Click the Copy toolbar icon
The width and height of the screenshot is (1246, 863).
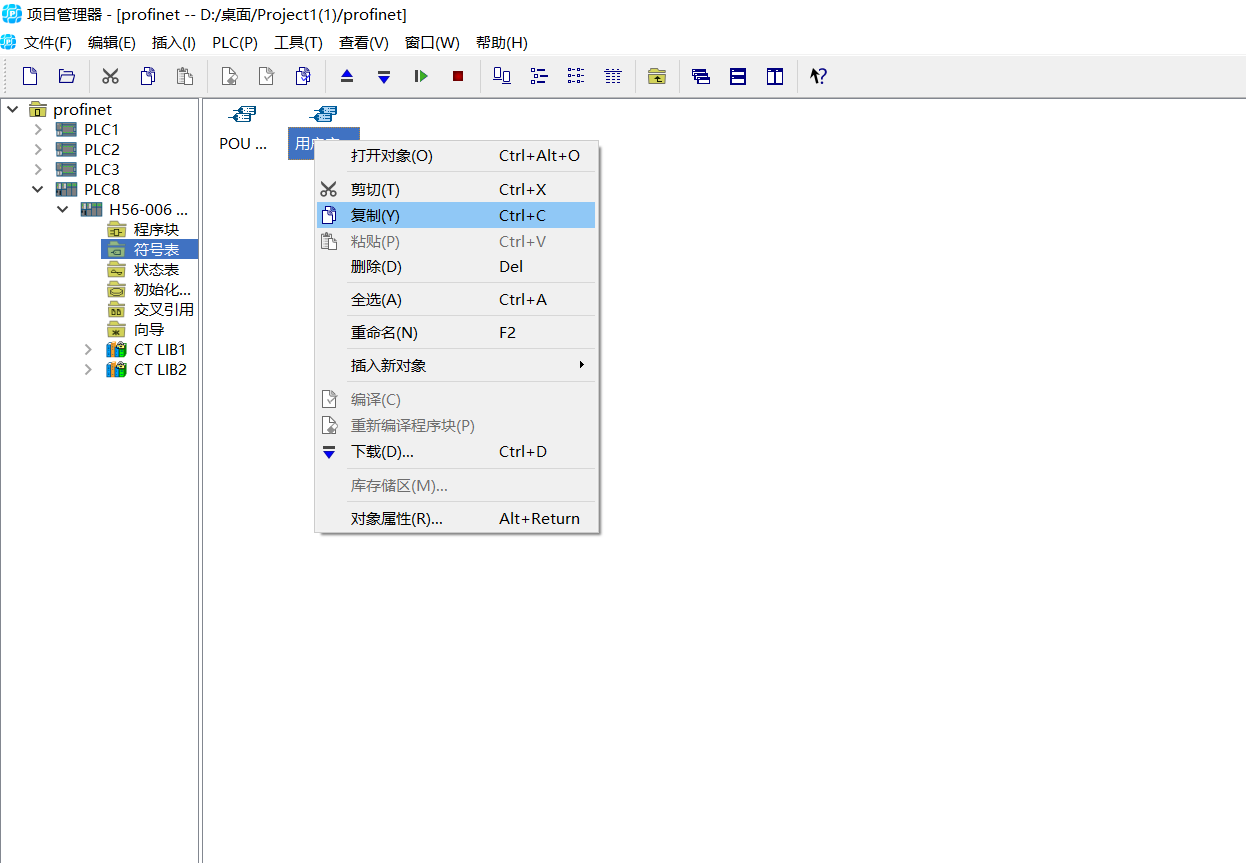tap(148, 76)
